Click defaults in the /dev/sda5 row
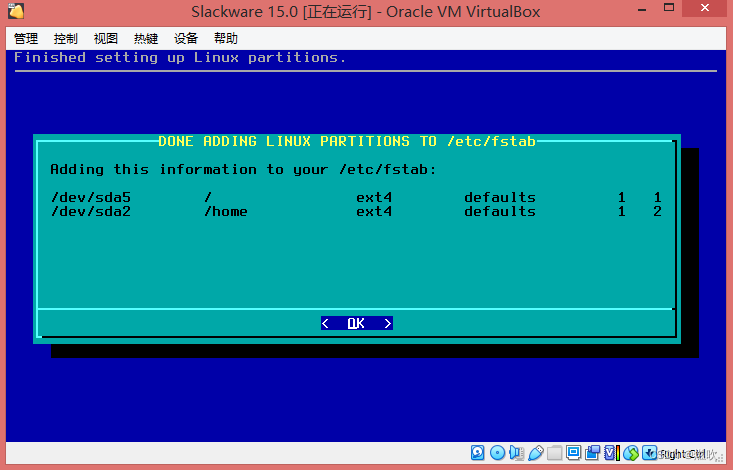Image resolution: width=733 pixels, height=470 pixels. coord(500,197)
